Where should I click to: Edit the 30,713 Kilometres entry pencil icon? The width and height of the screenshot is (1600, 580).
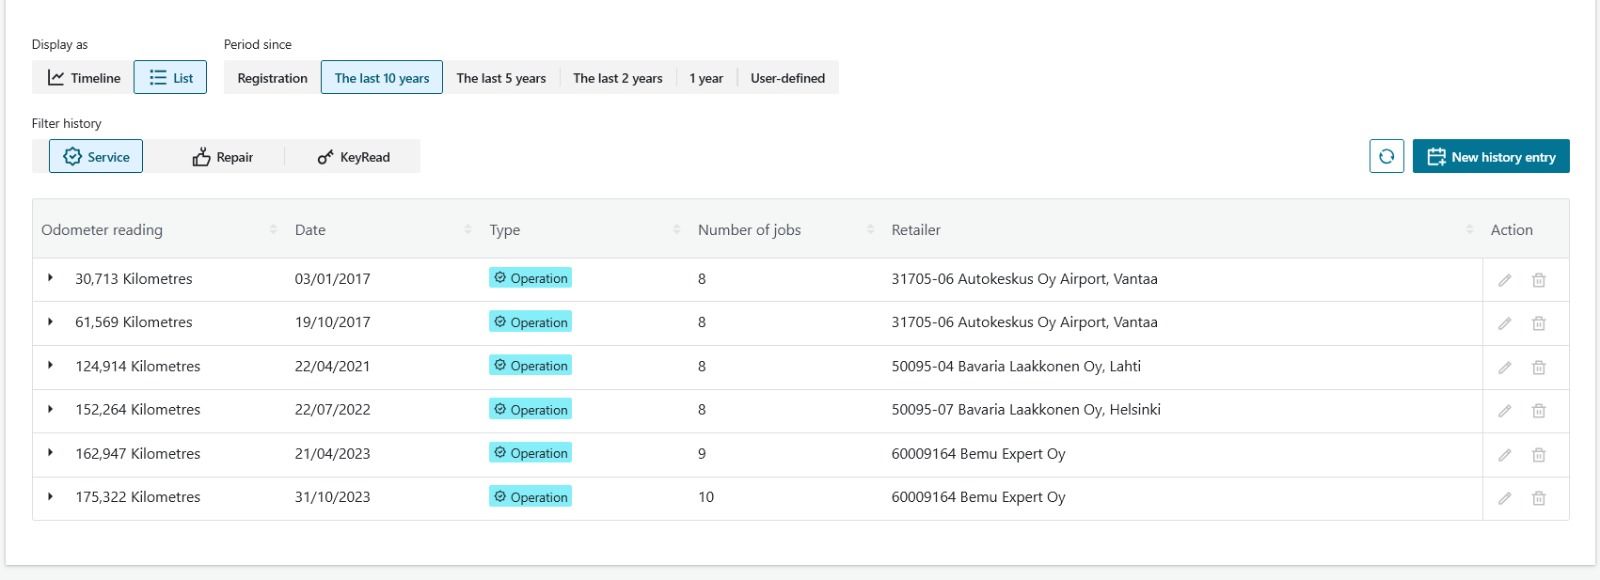point(1504,280)
